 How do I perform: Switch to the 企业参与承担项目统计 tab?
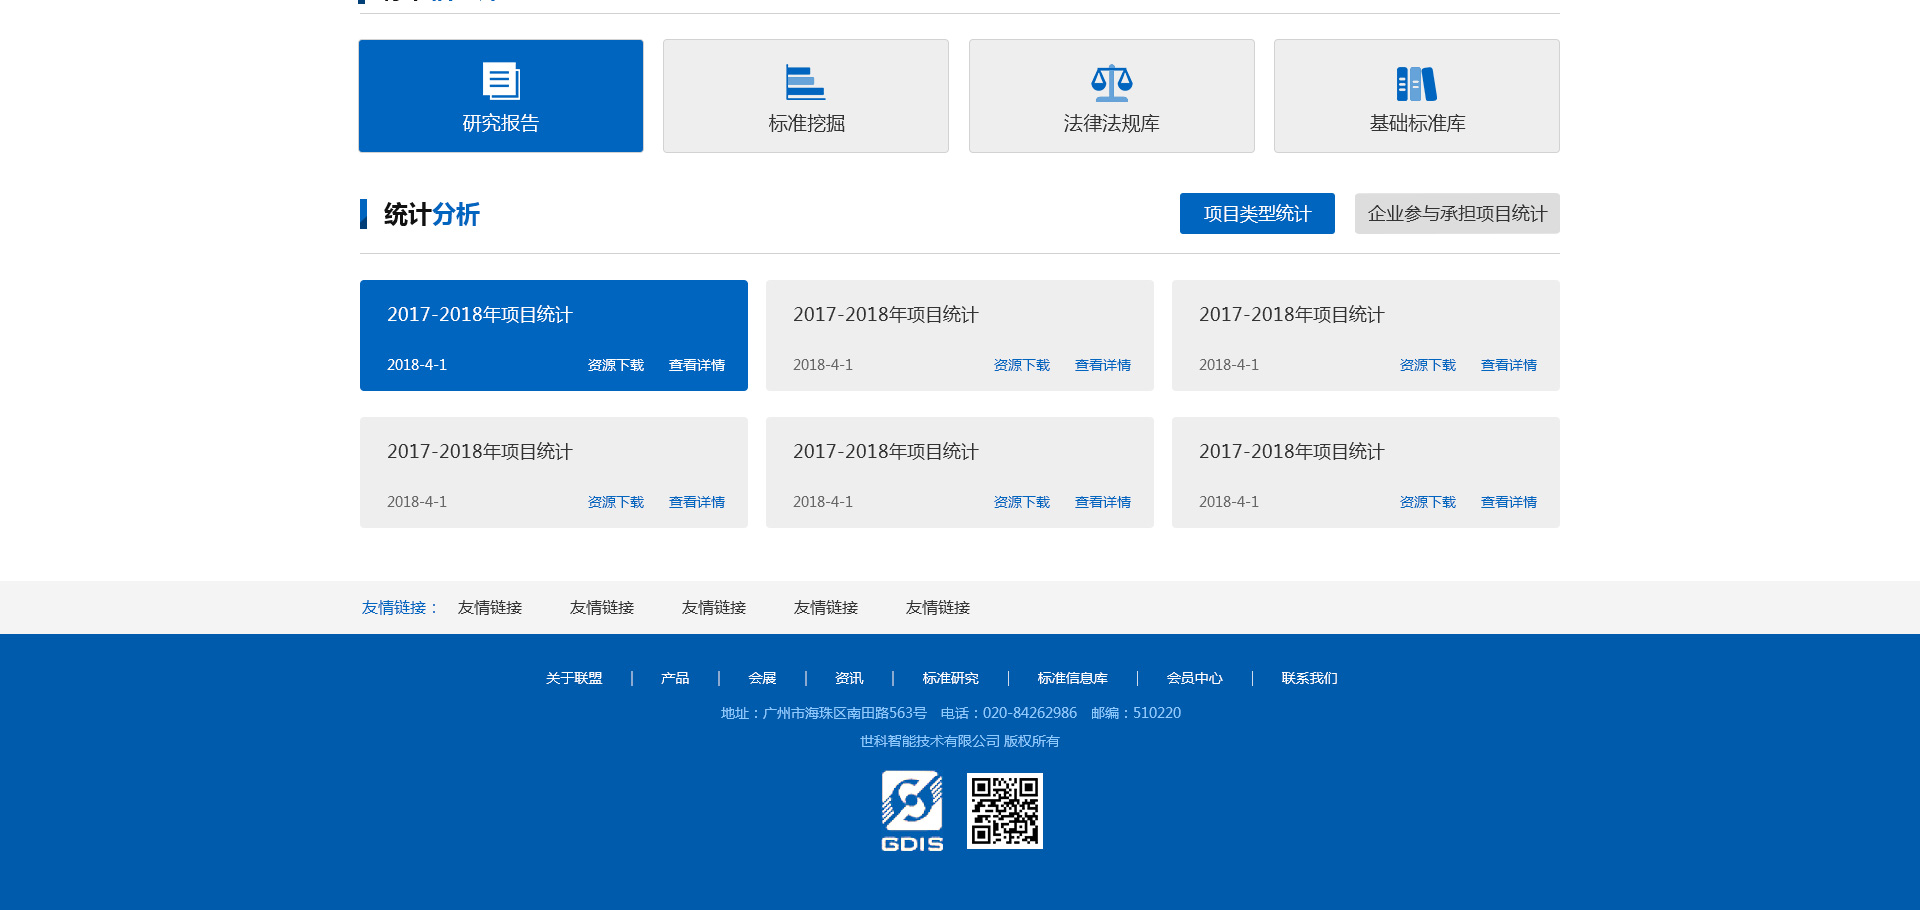[x=1456, y=214]
